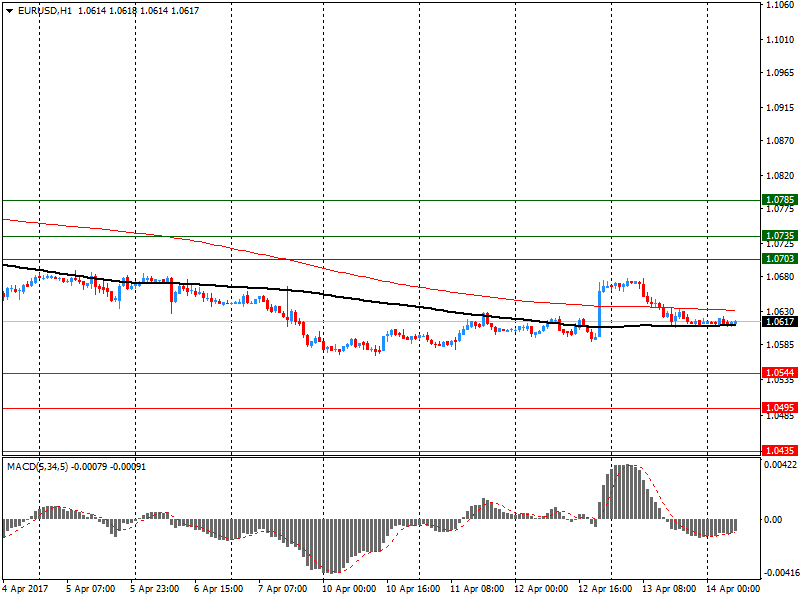800x600 pixels.
Task: Select the 1.0735 green resistance level label
Action: click(x=780, y=236)
